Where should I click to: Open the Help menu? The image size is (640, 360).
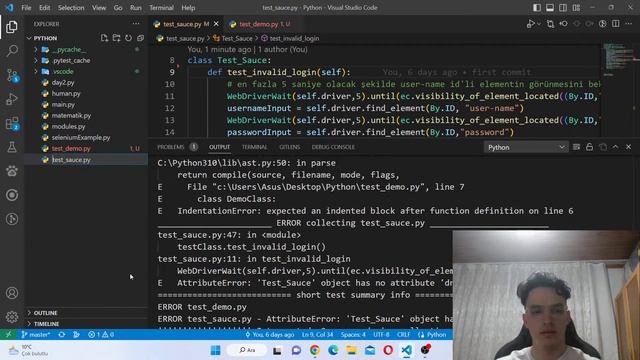point(188,8)
